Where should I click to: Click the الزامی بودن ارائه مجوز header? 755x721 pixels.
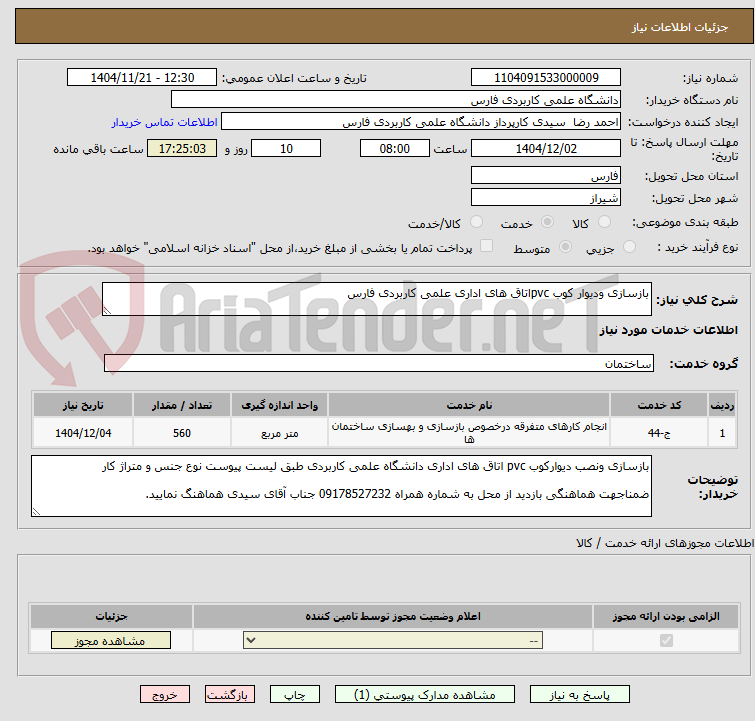point(666,616)
